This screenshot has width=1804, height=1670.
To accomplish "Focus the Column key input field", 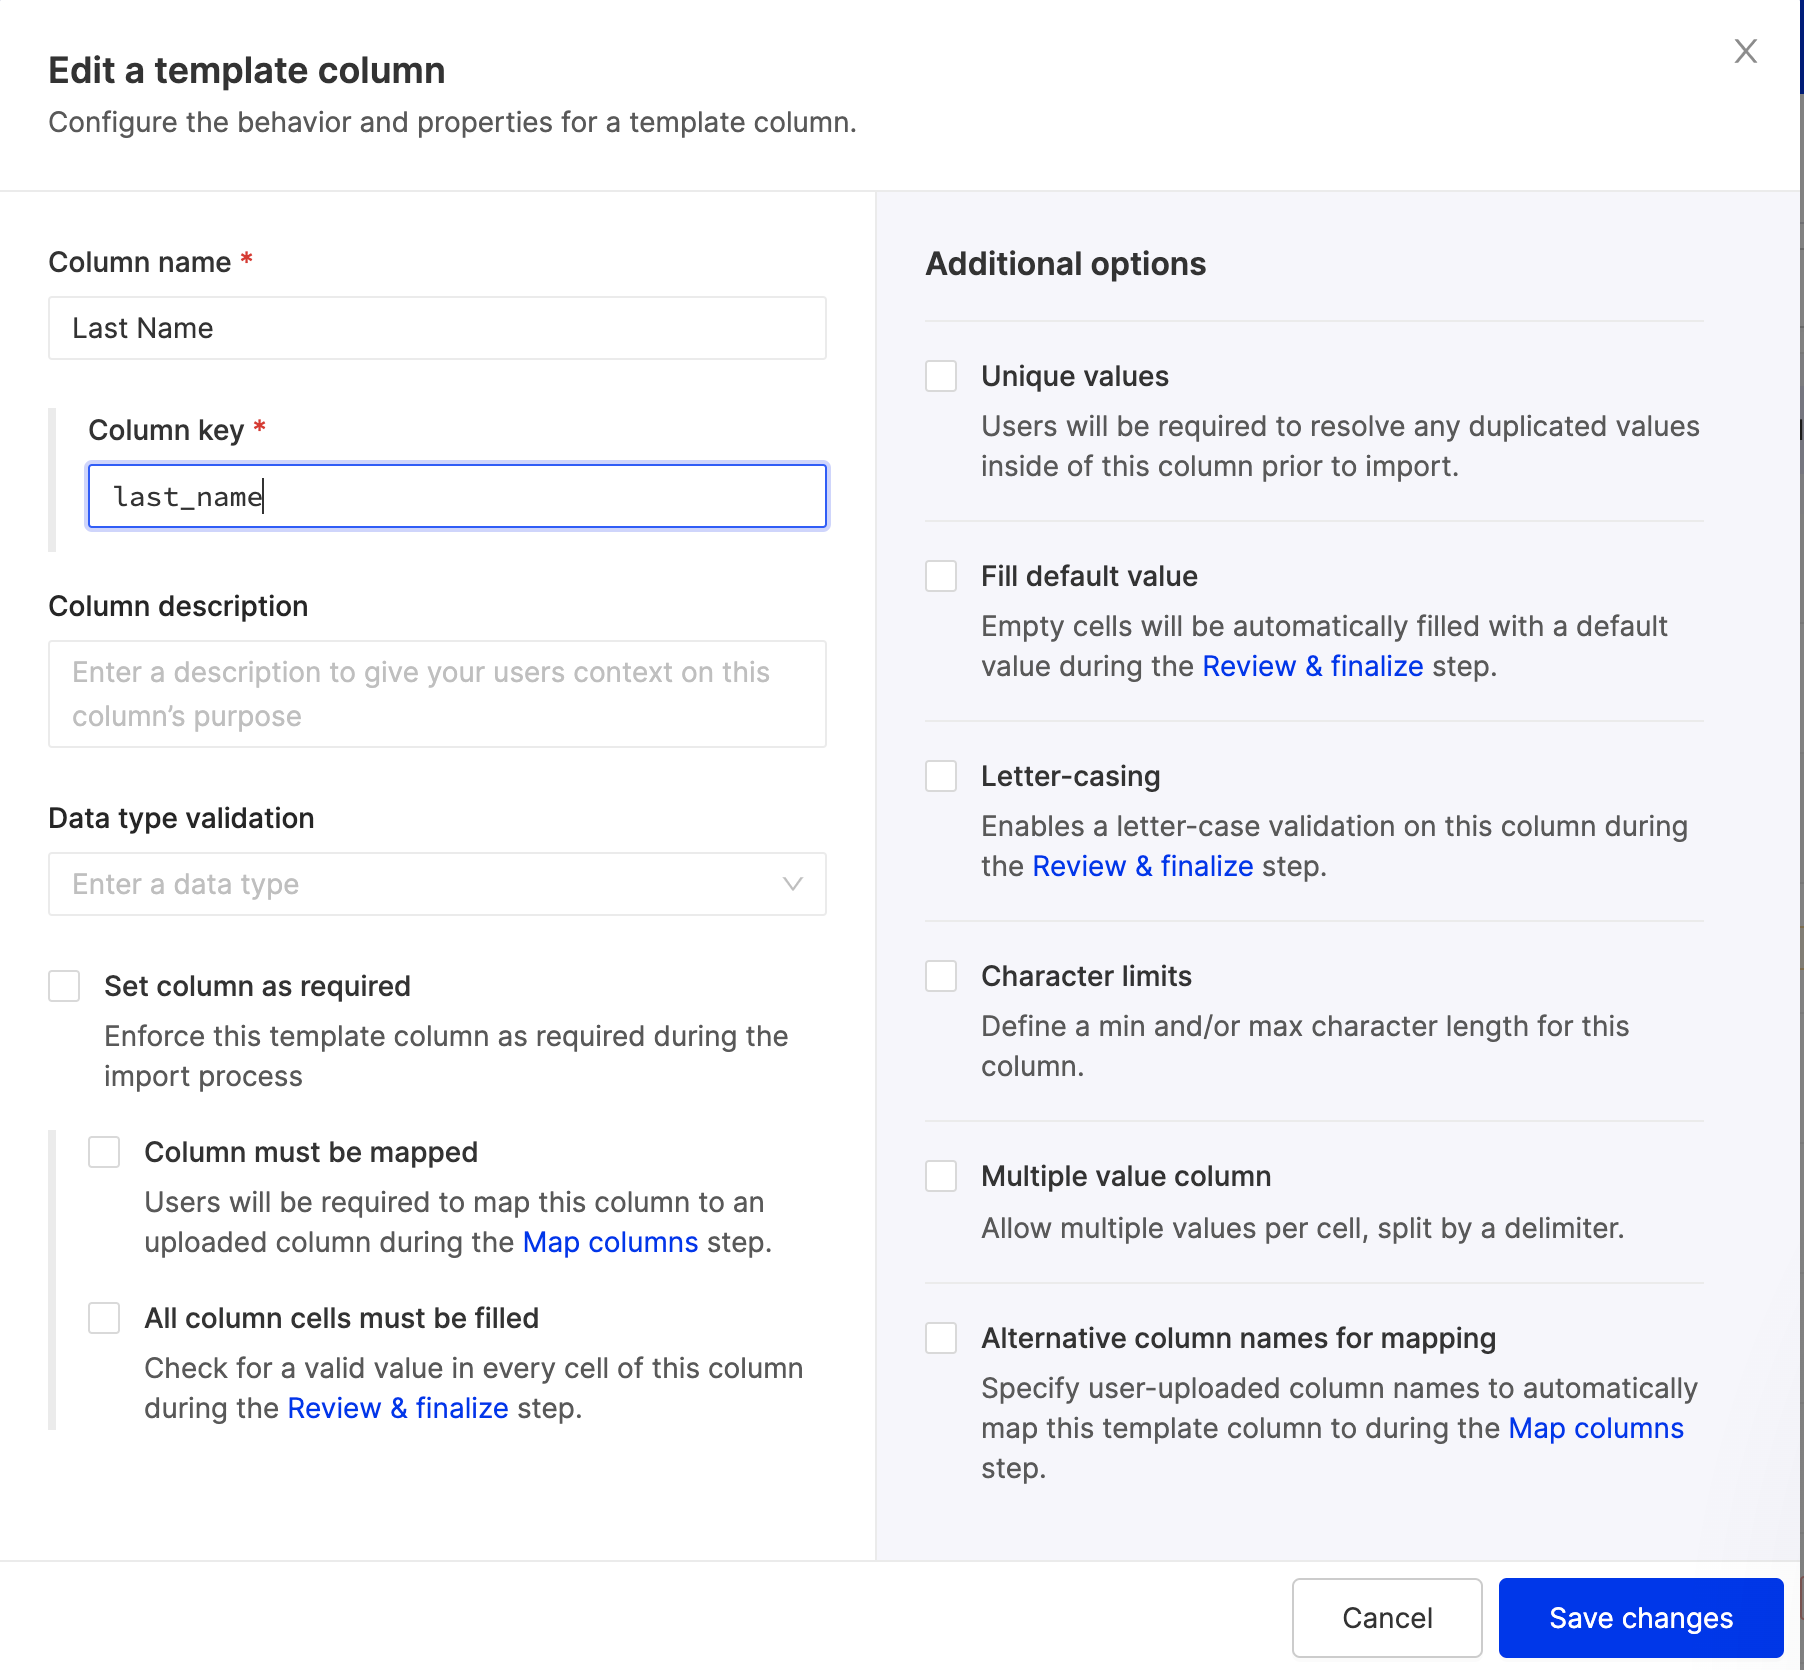I will [x=457, y=496].
